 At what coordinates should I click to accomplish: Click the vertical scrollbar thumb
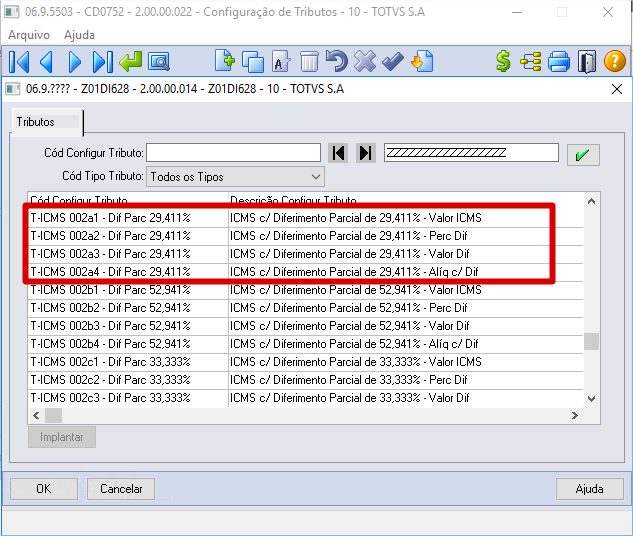(x=591, y=341)
